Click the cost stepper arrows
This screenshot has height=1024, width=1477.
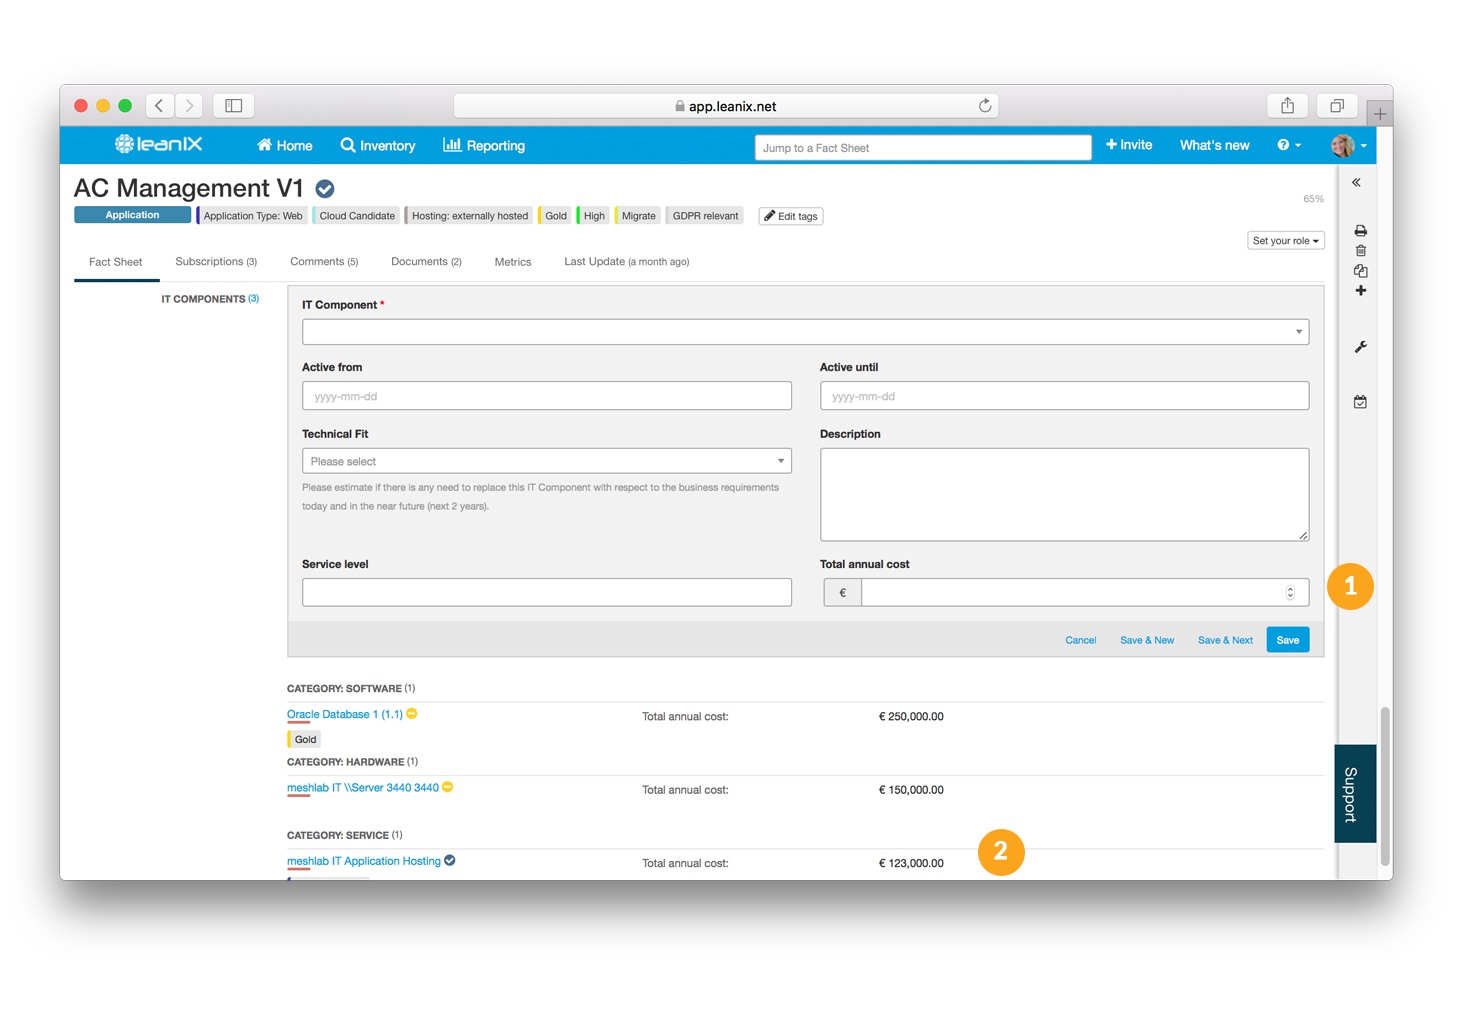[x=1290, y=593]
